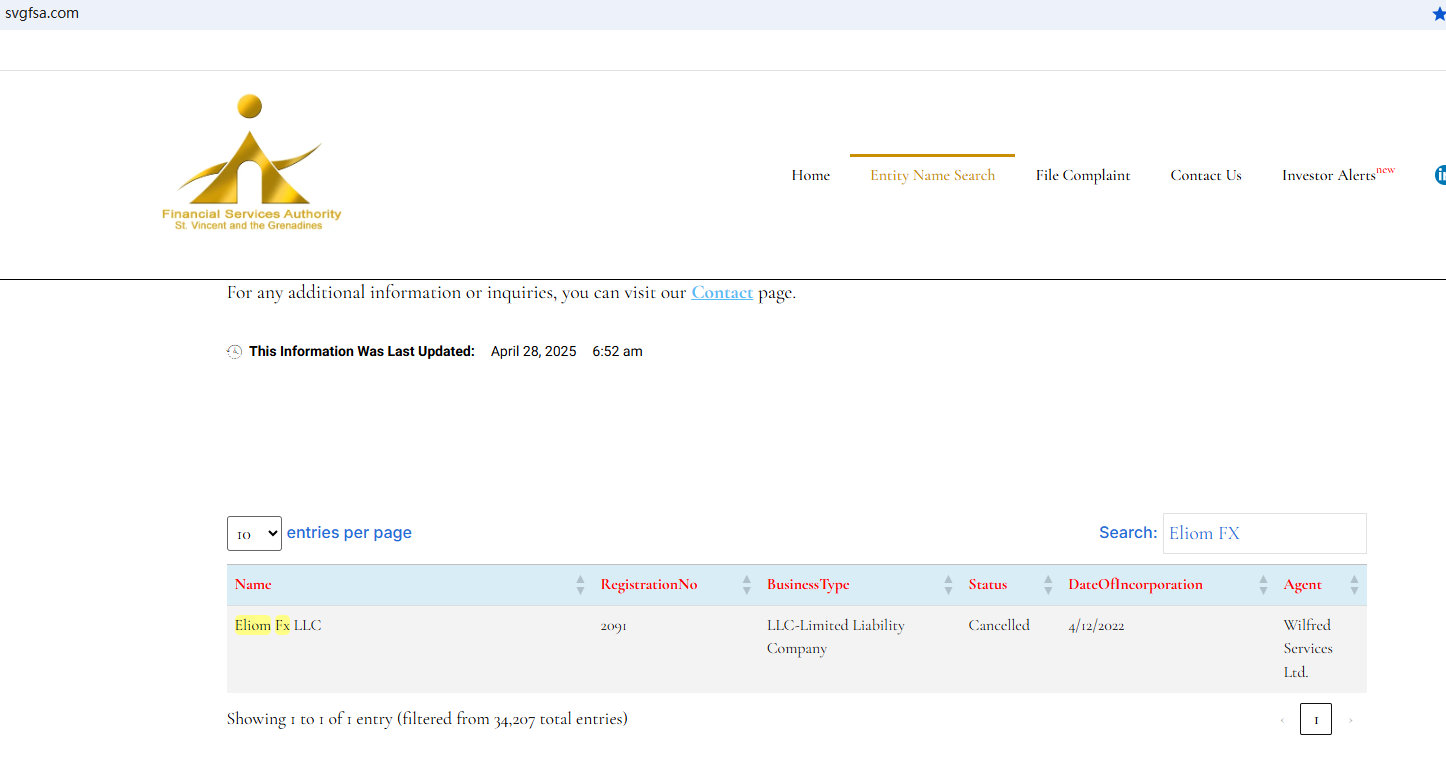Click the April 28, 2025 date text
Image resolution: width=1446 pixels, height=764 pixels.
tap(534, 352)
